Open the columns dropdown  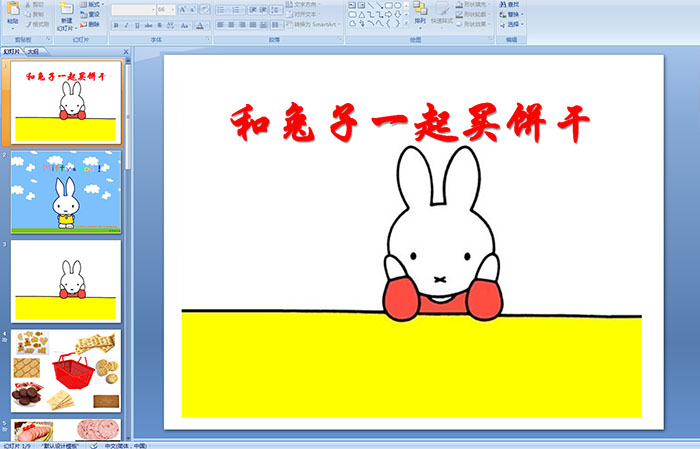277,25
